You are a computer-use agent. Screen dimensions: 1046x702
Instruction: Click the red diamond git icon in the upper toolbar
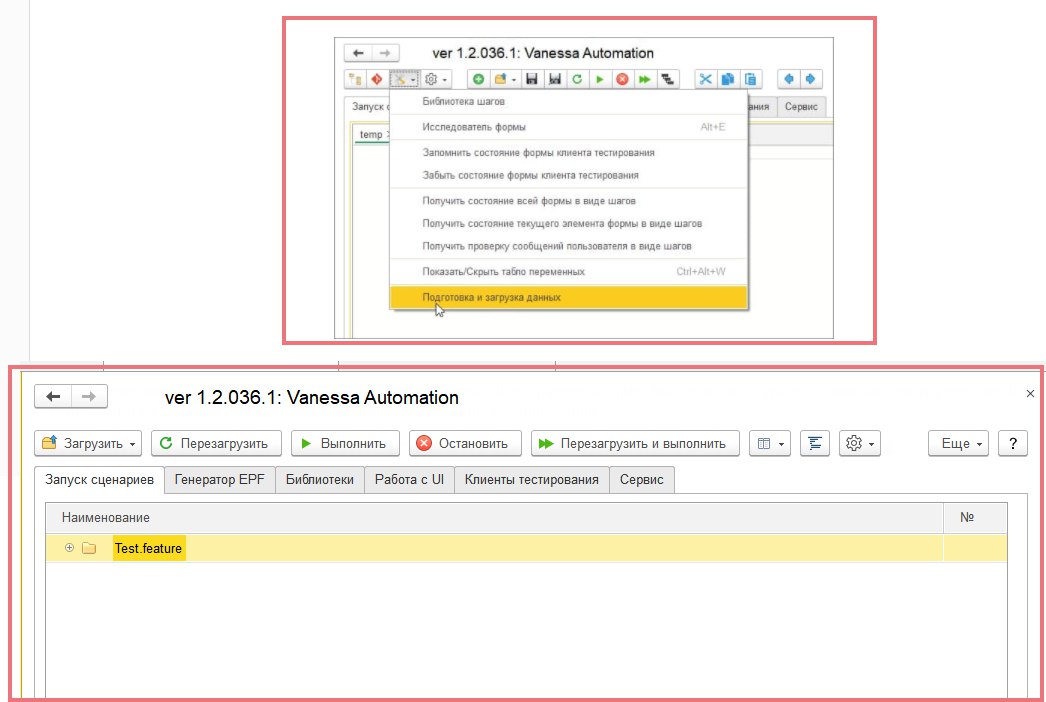pyautogui.click(x=377, y=79)
